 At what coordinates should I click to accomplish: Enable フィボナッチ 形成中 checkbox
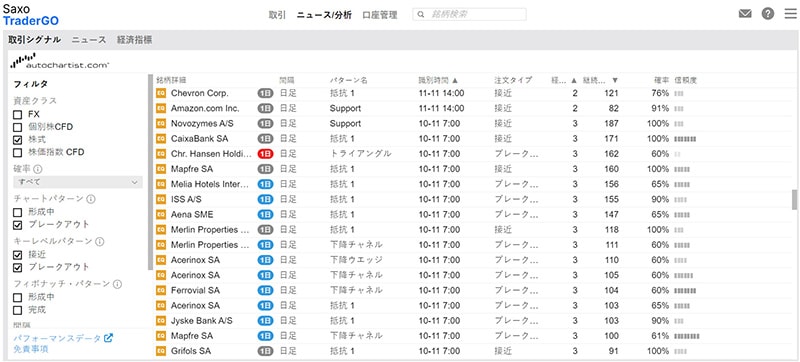click(18, 297)
